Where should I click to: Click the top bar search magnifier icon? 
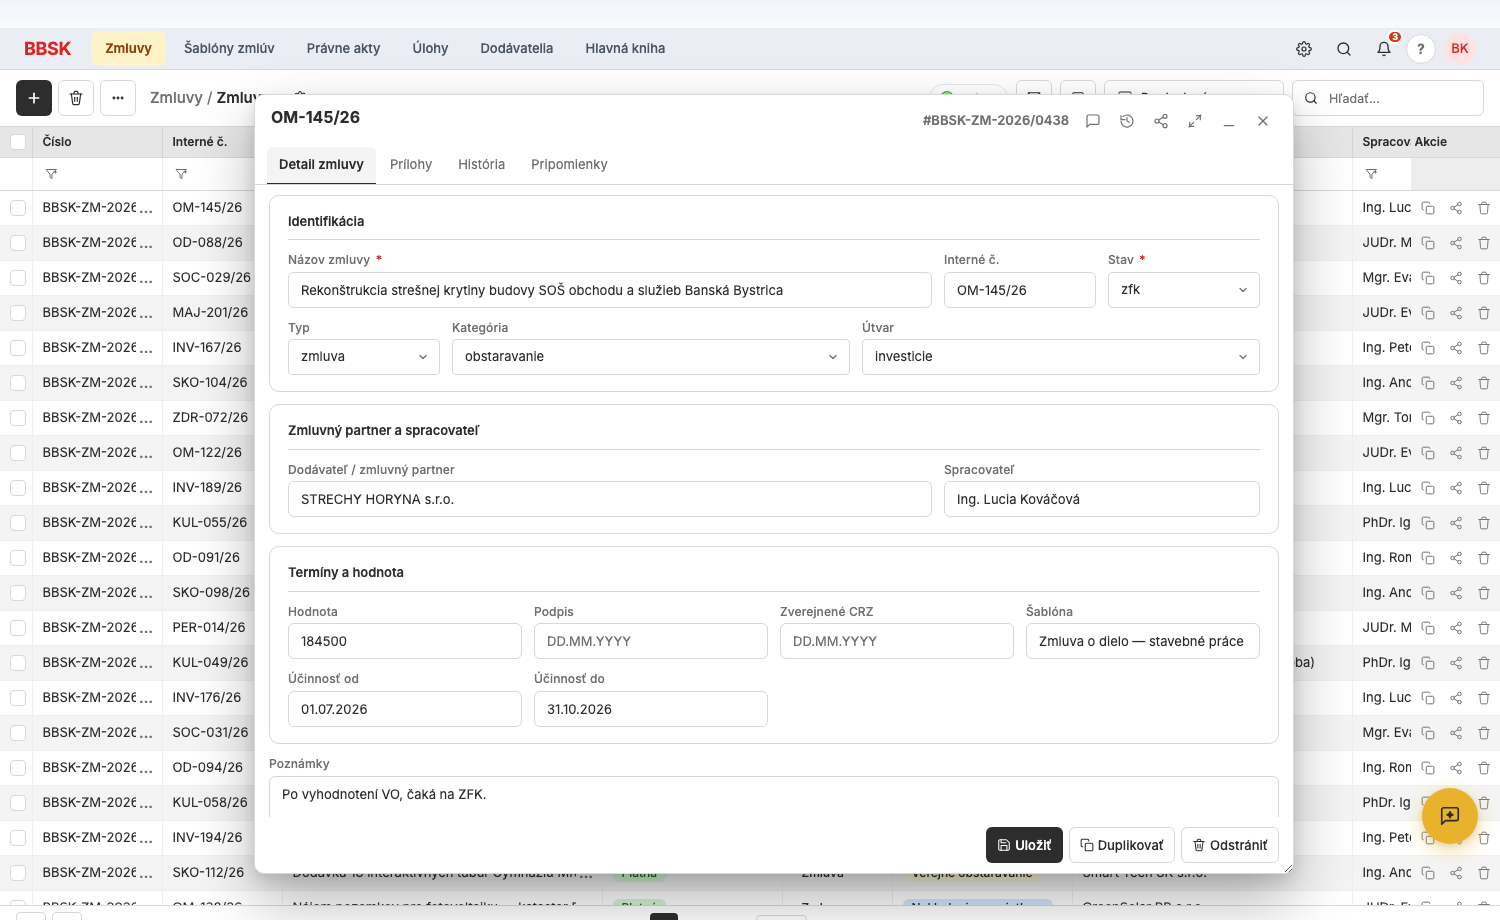click(x=1344, y=49)
